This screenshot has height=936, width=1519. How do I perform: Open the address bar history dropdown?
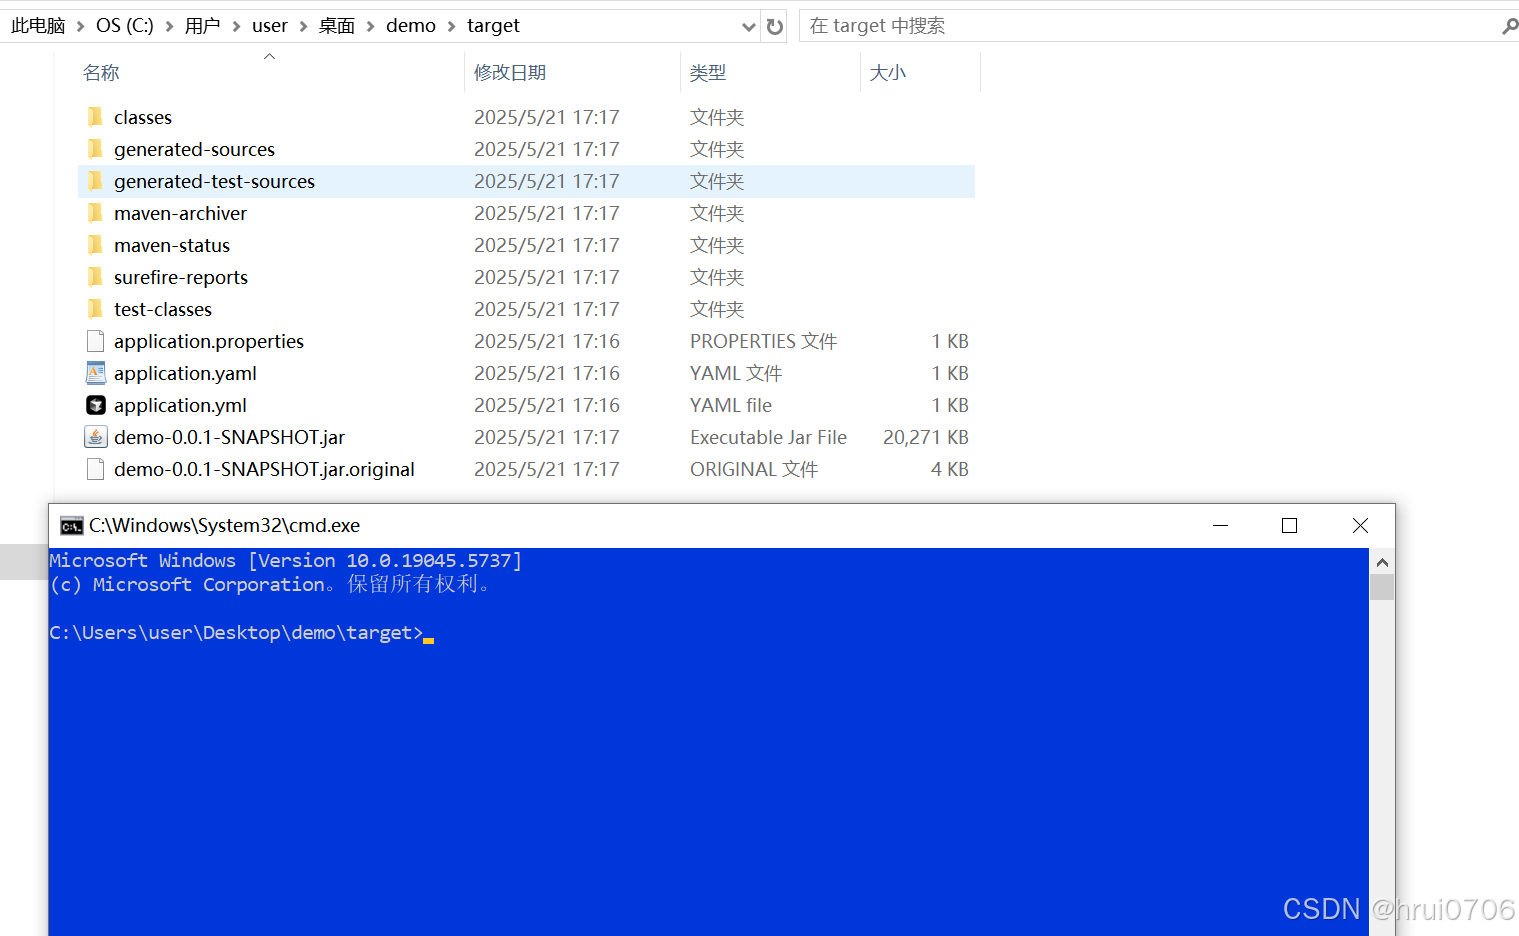[748, 27]
